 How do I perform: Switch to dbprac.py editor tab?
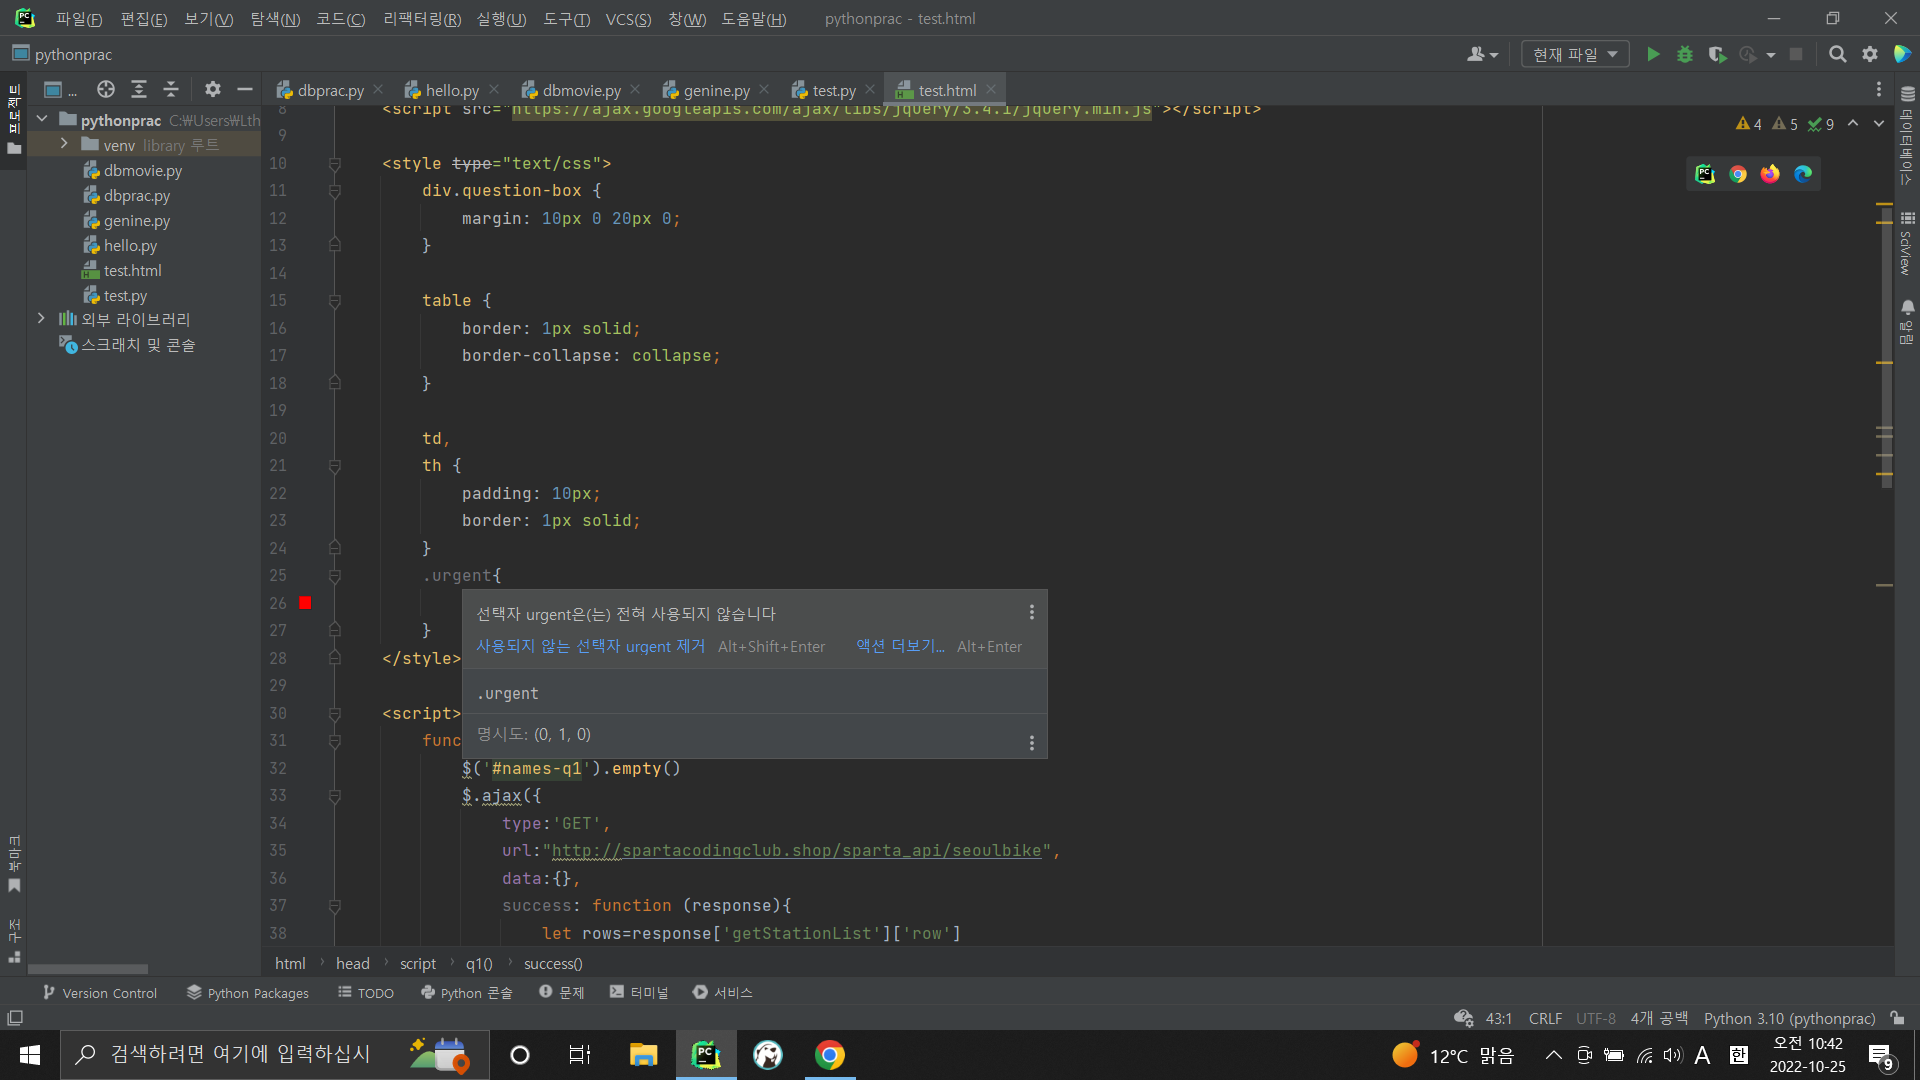pos(331,90)
